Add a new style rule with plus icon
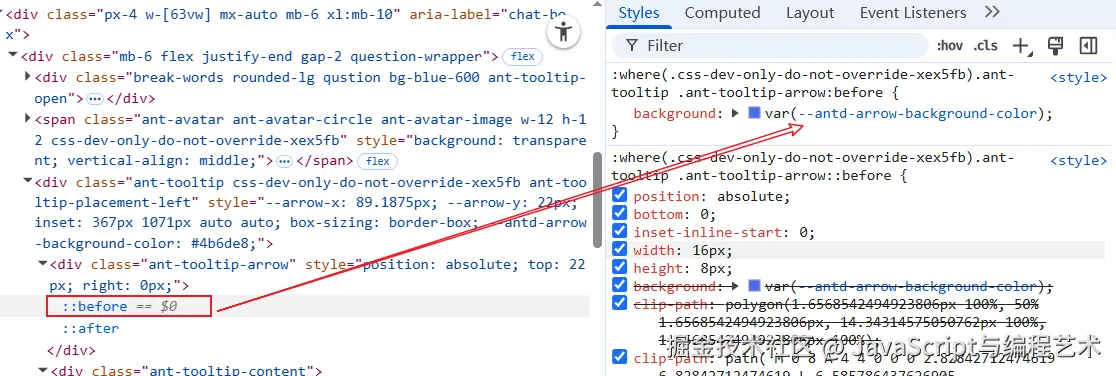 point(1021,46)
